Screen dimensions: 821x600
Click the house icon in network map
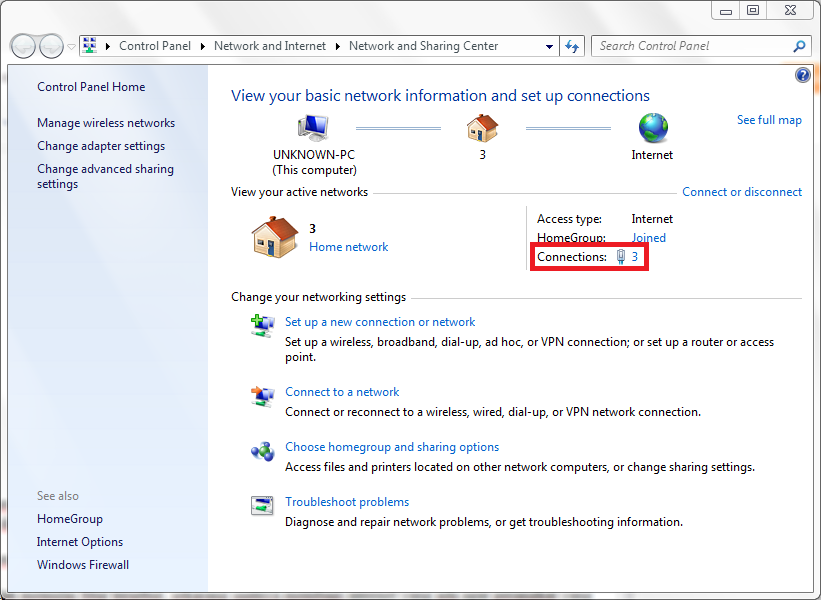(x=482, y=128)
